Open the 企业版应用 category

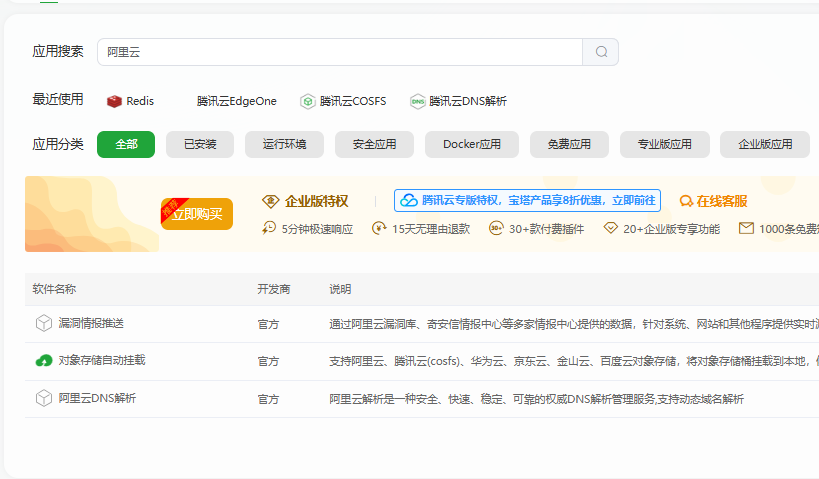pyautogui.click(x=765, y=144)
